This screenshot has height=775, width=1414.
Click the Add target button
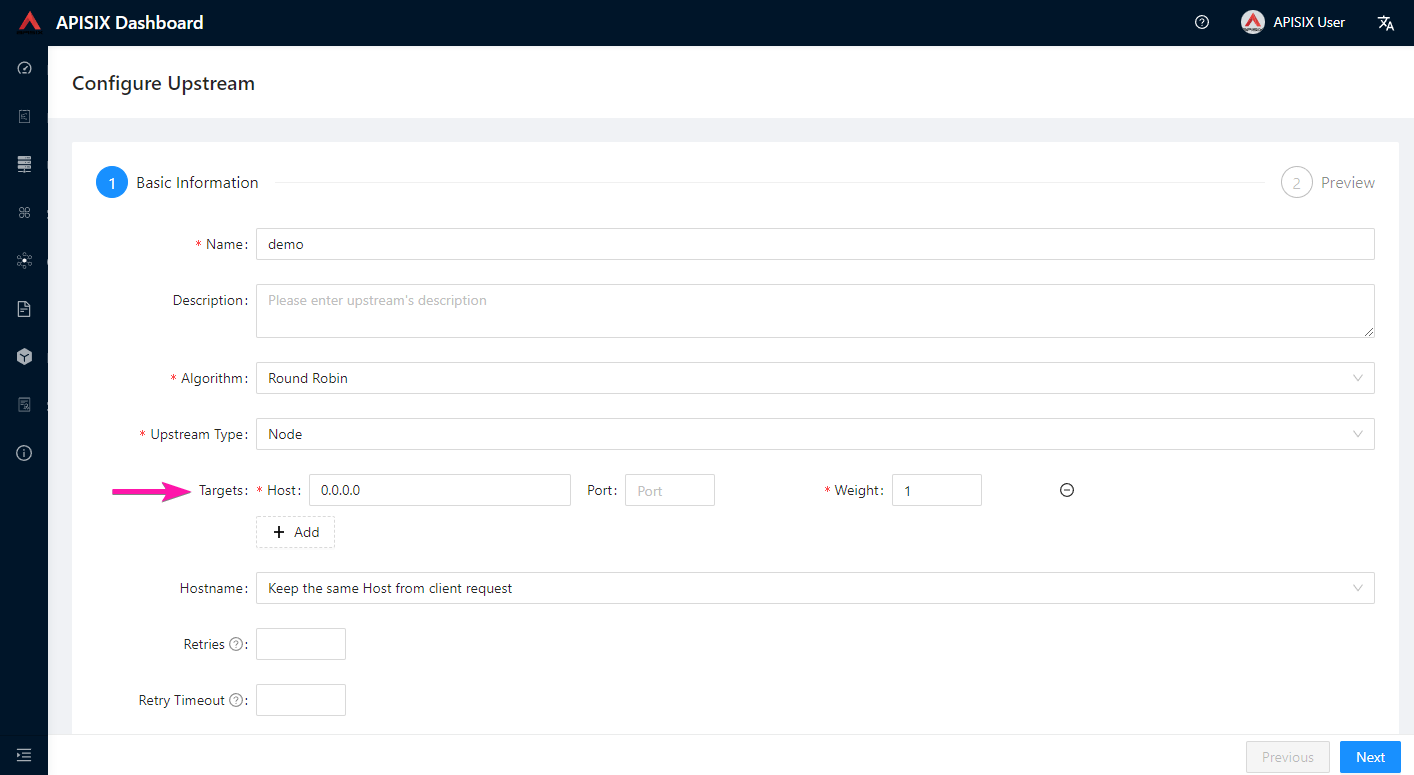(295, 532)
